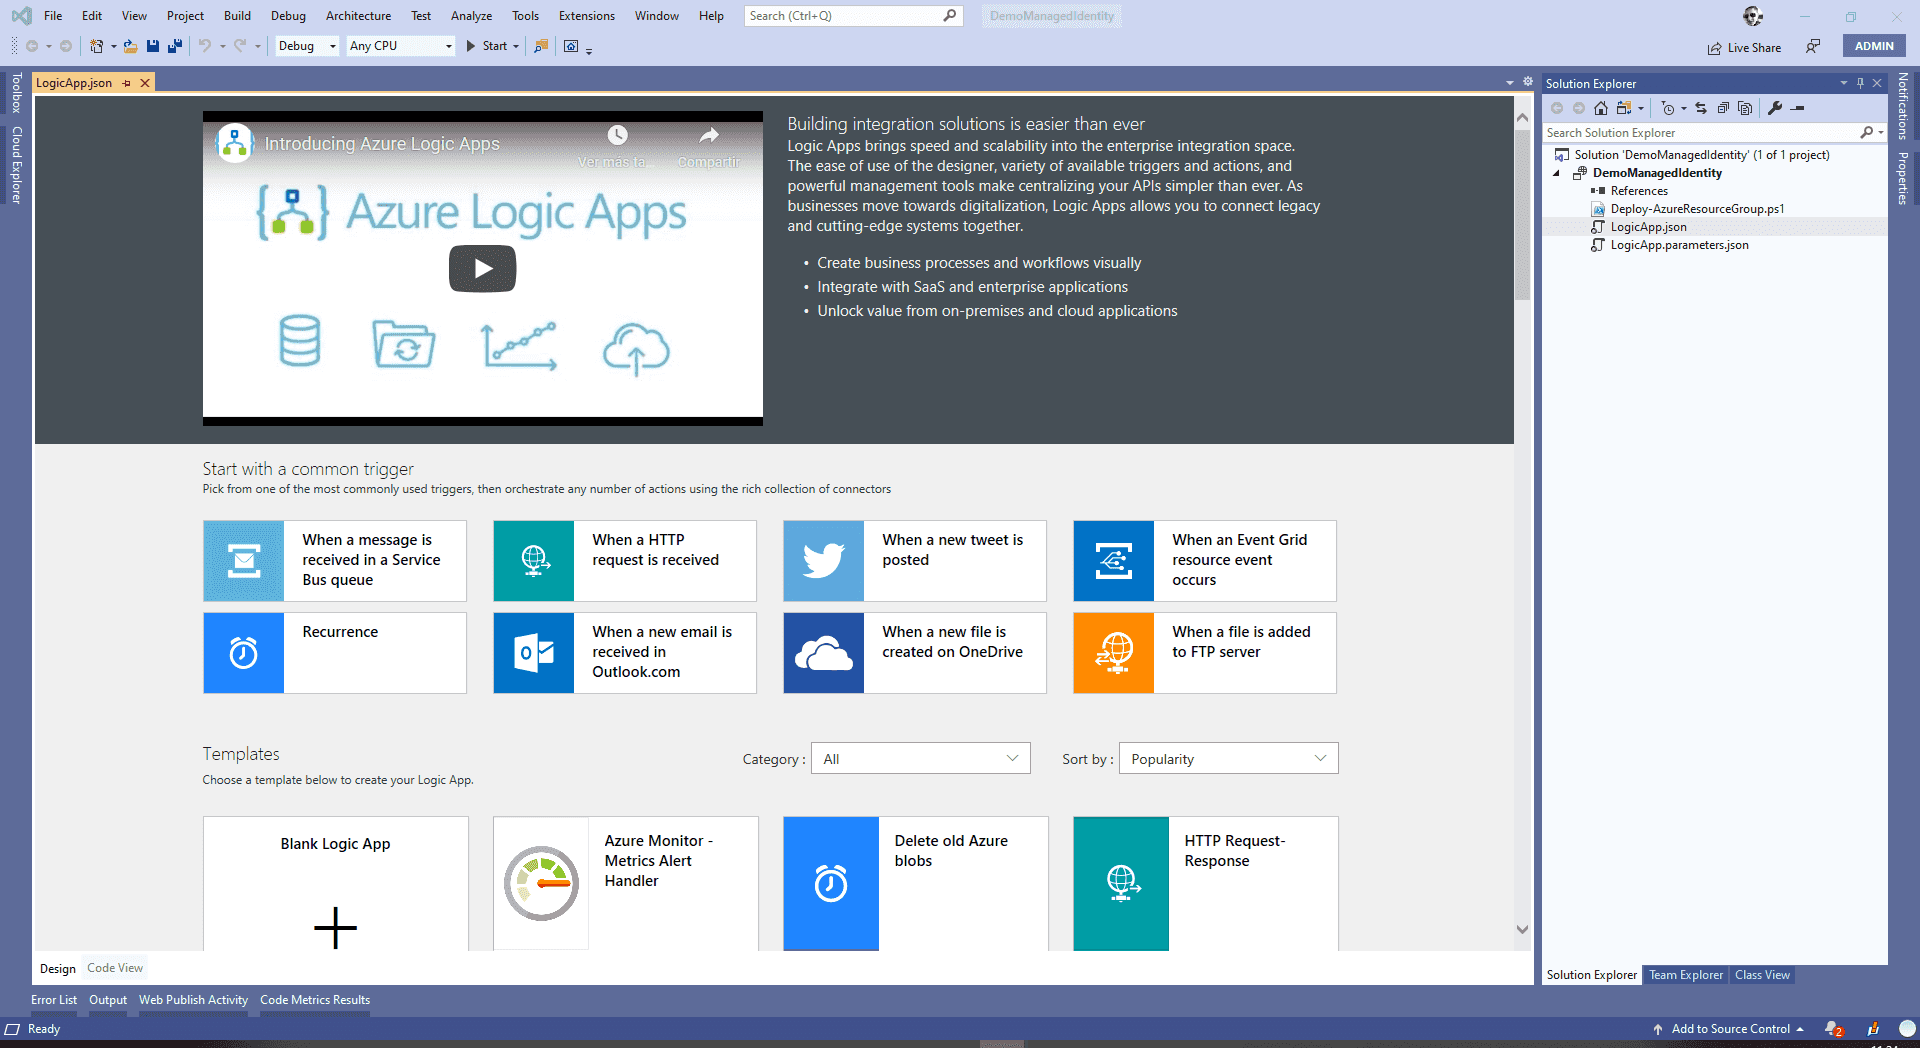Screen dimensions: 1928x1048
Task: Click the Open File folder icon
Action: click(131, 46)
